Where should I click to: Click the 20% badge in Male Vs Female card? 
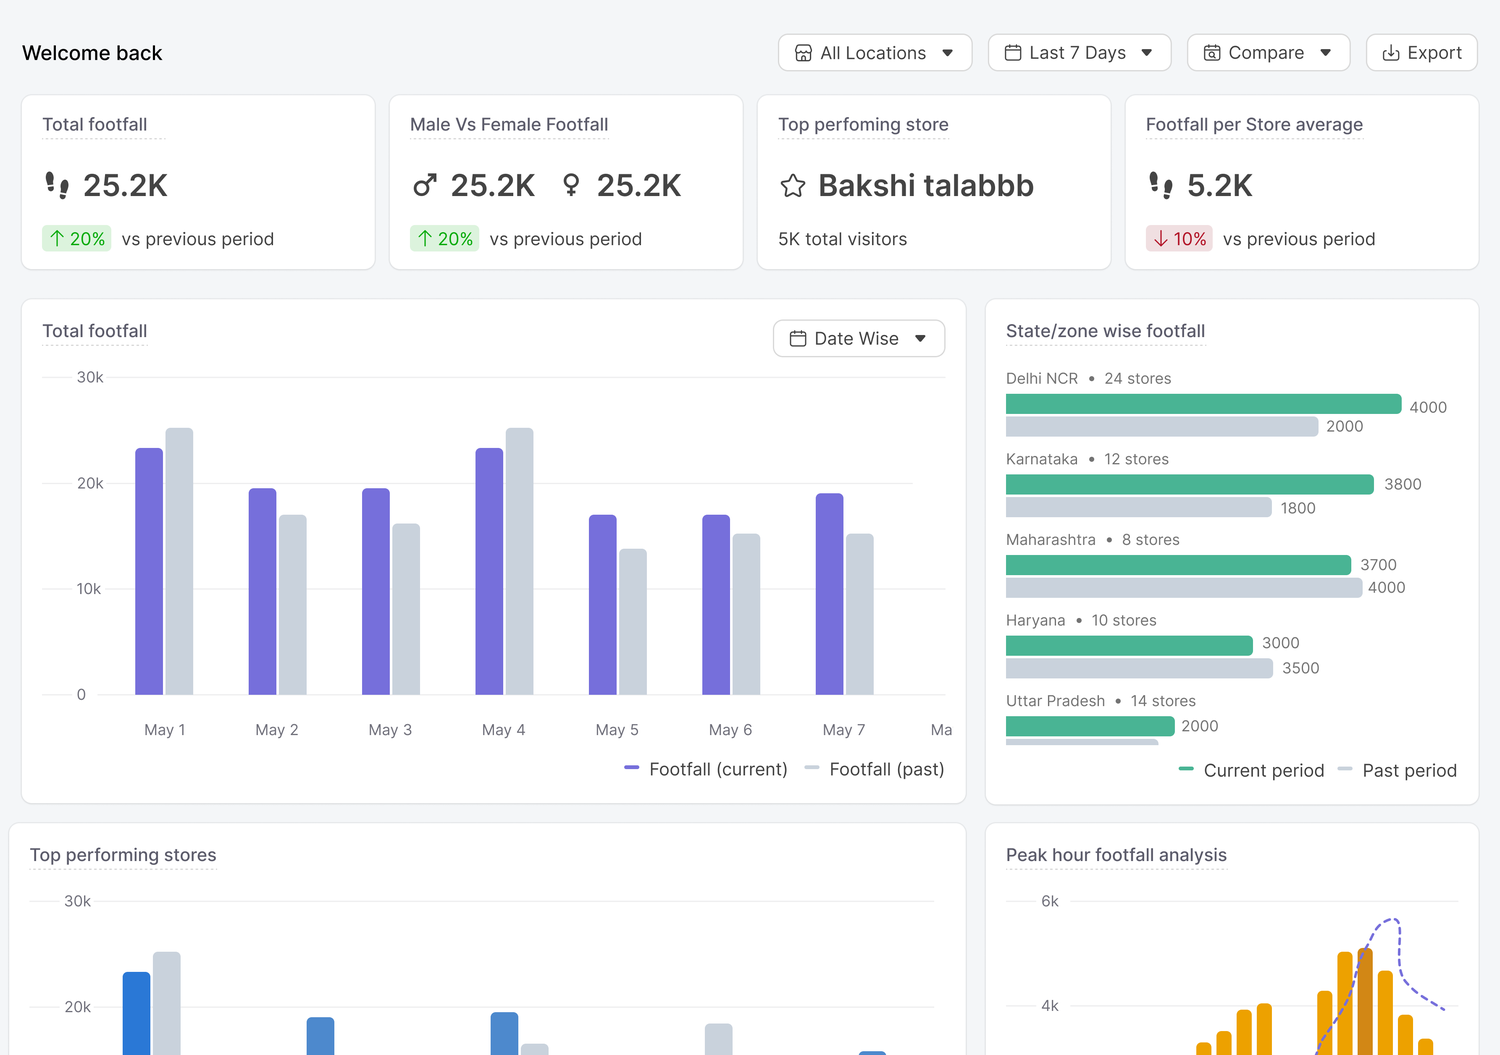445,239
